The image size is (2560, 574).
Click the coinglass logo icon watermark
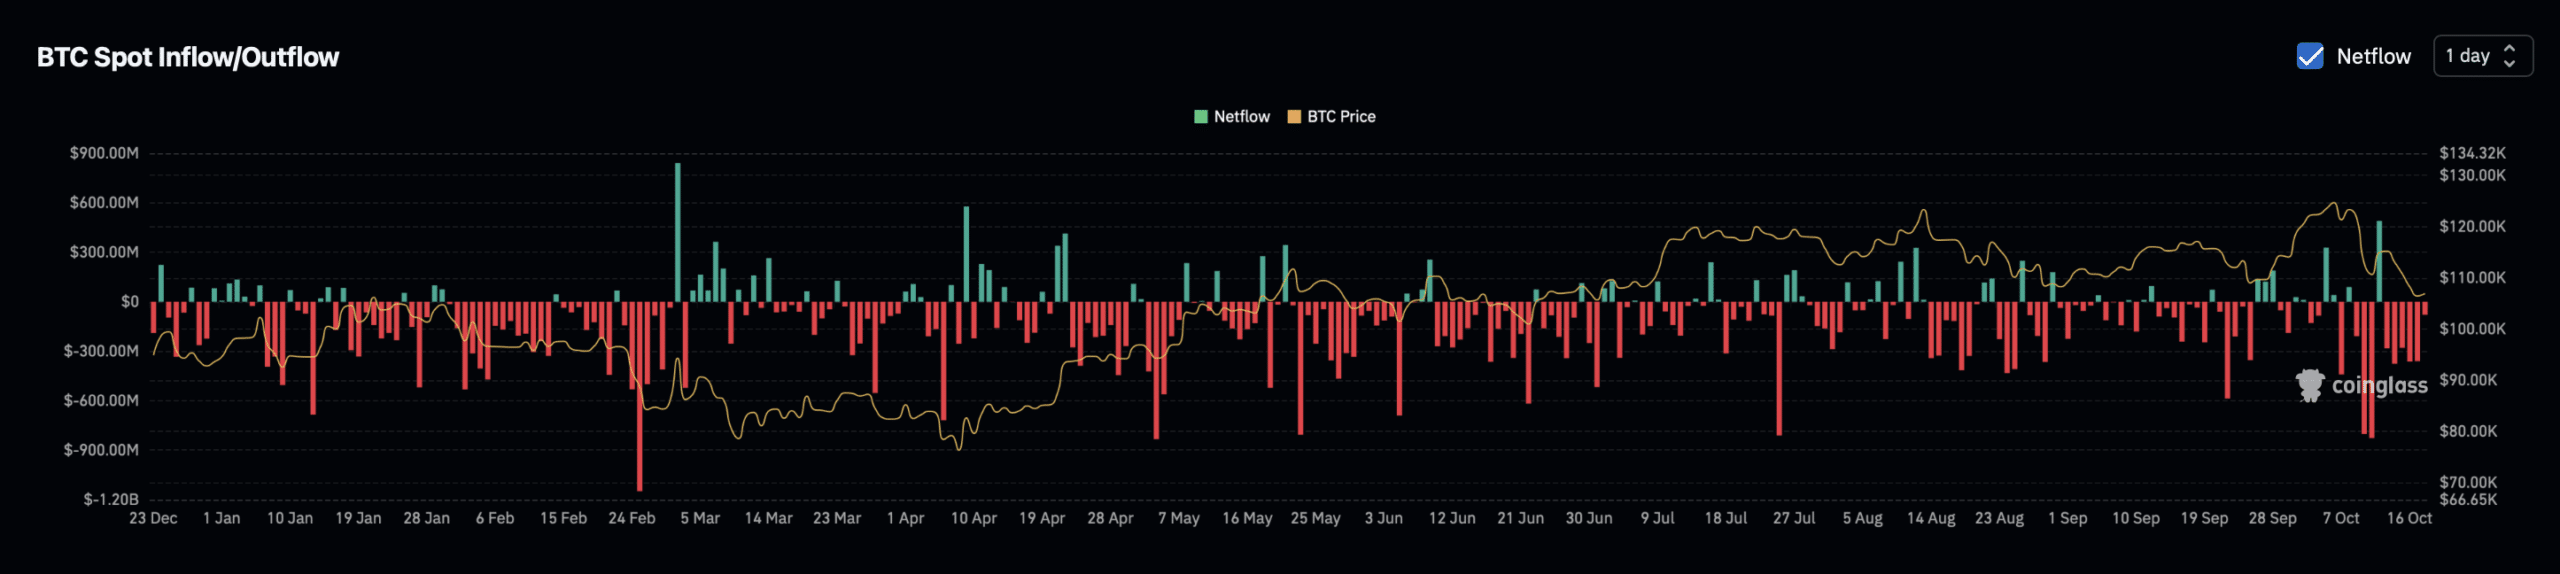(x=2310, y=385)
